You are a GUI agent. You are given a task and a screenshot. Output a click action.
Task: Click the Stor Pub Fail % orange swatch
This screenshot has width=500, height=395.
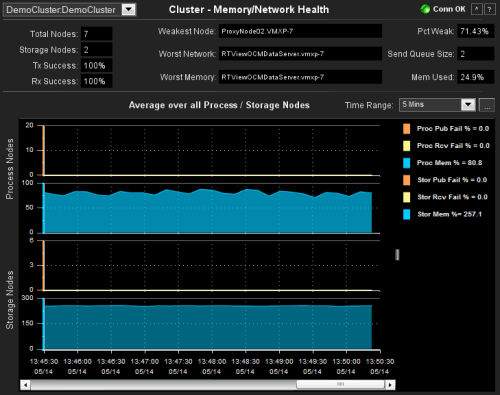click(x=406, y=180)
